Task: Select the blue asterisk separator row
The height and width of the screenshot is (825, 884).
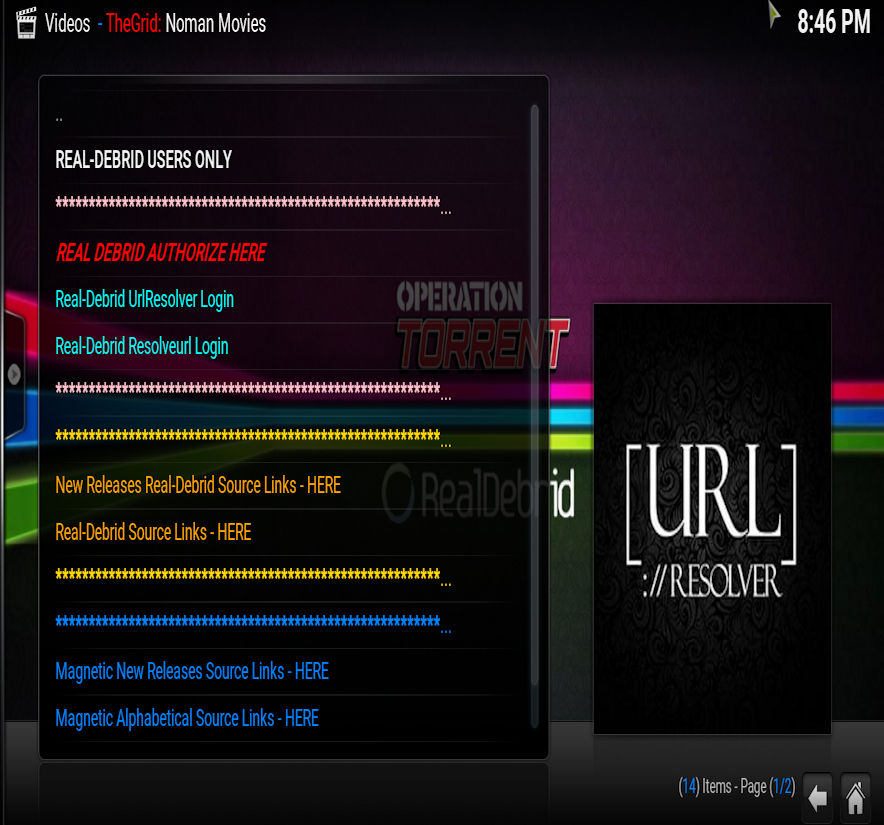Action: (248, 625)
